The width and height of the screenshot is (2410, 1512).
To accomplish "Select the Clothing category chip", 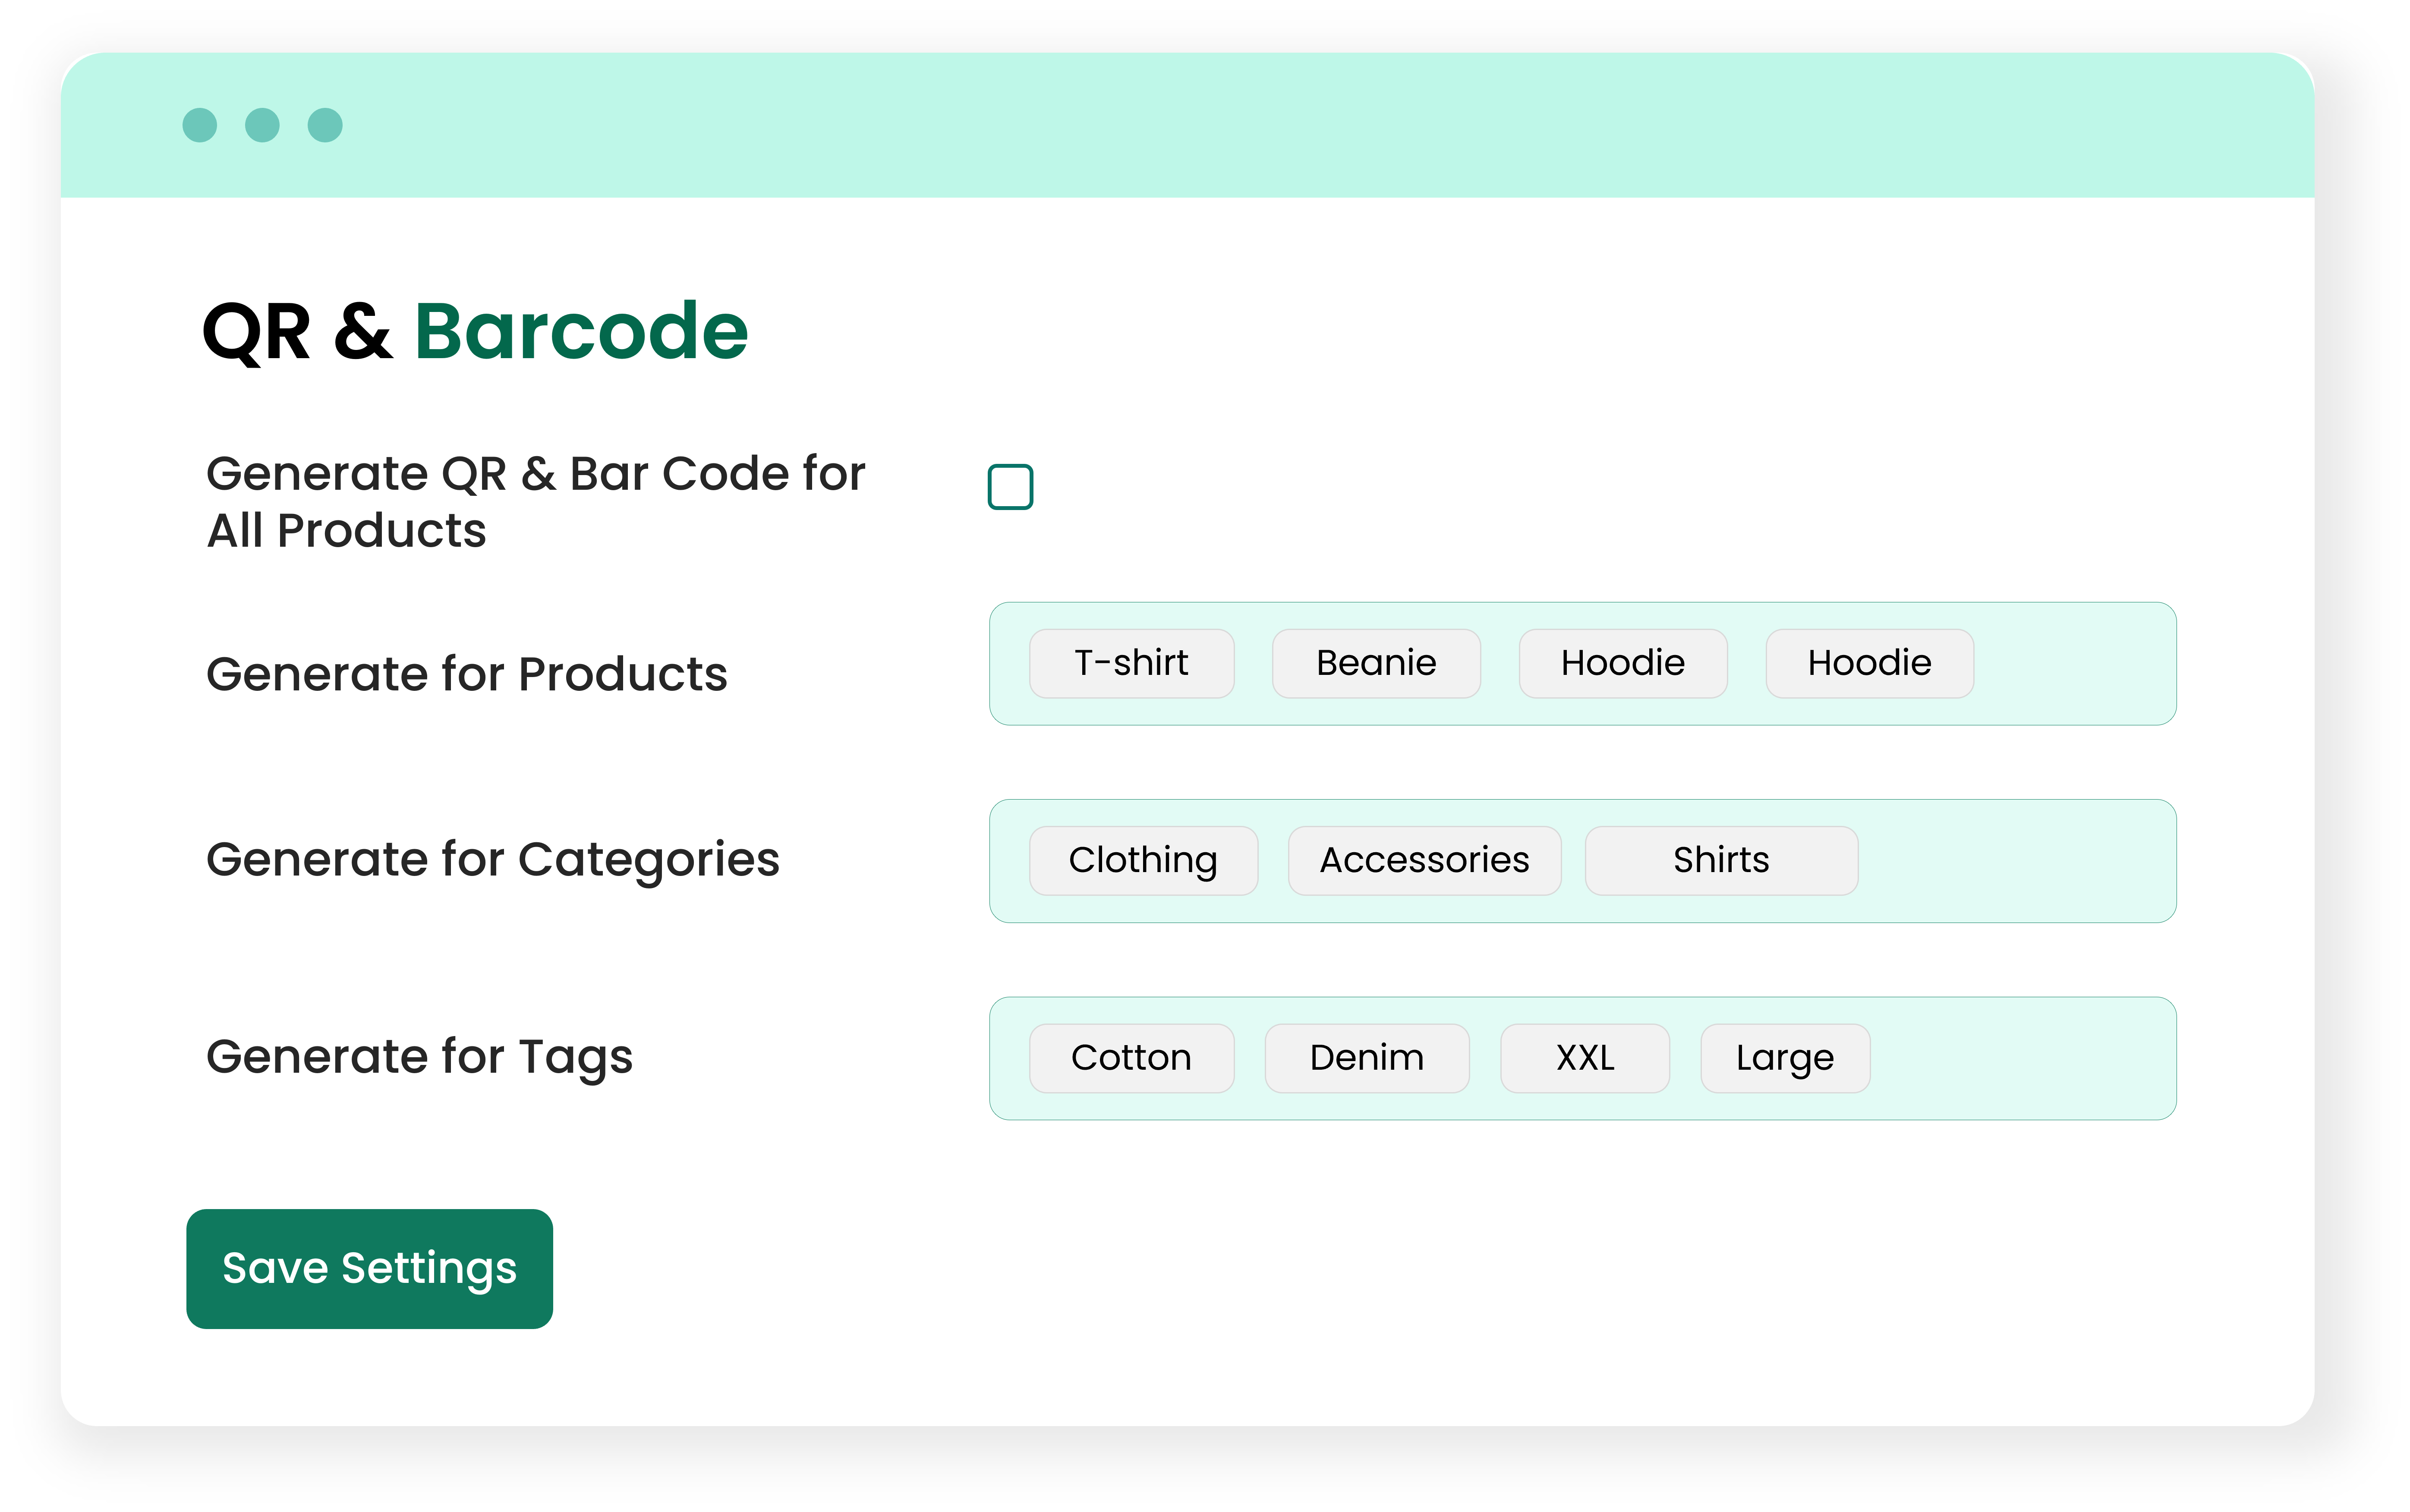I will 1143,860.
